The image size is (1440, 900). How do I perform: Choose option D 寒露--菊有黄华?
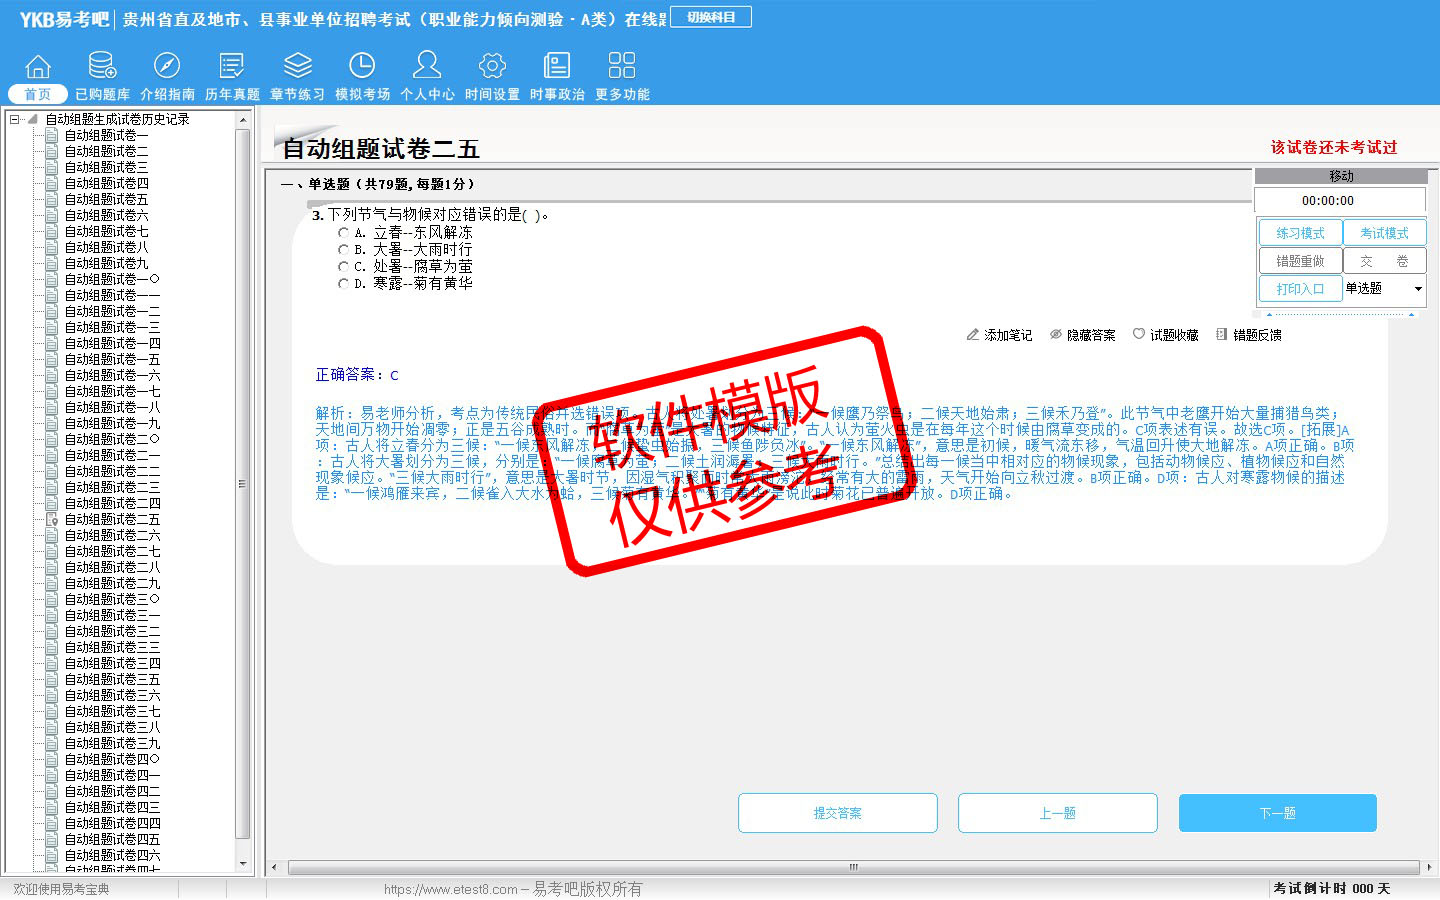coord(344,284)
